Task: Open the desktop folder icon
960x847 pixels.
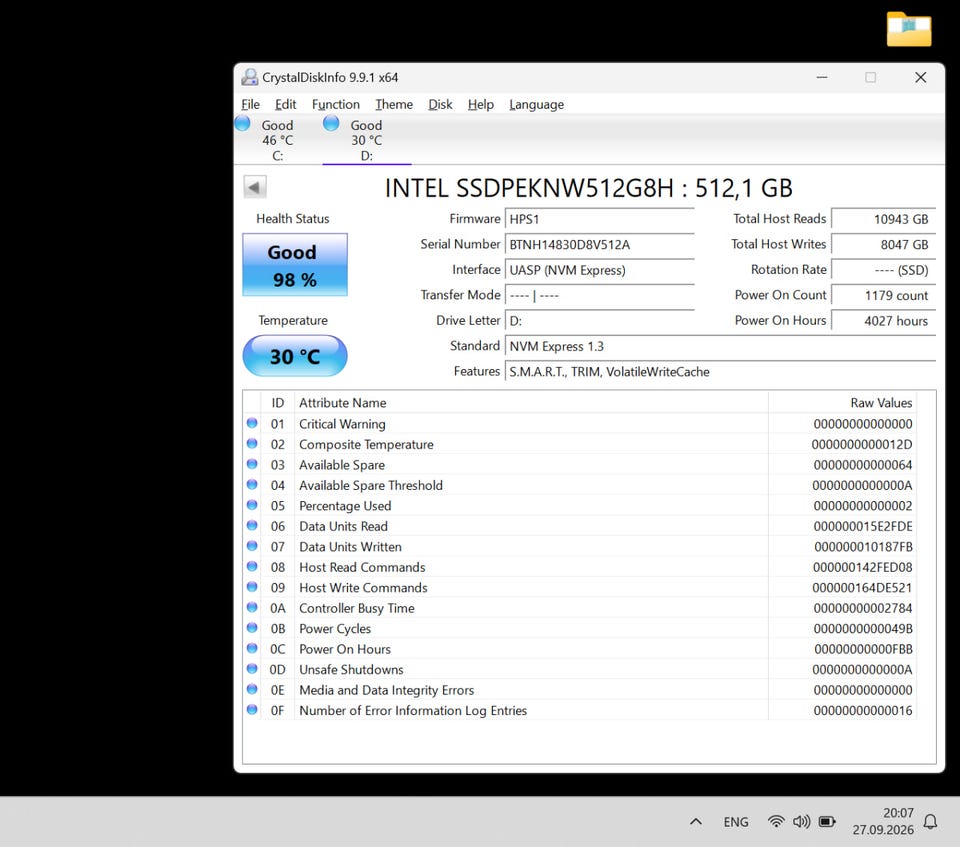Action: 909,29
